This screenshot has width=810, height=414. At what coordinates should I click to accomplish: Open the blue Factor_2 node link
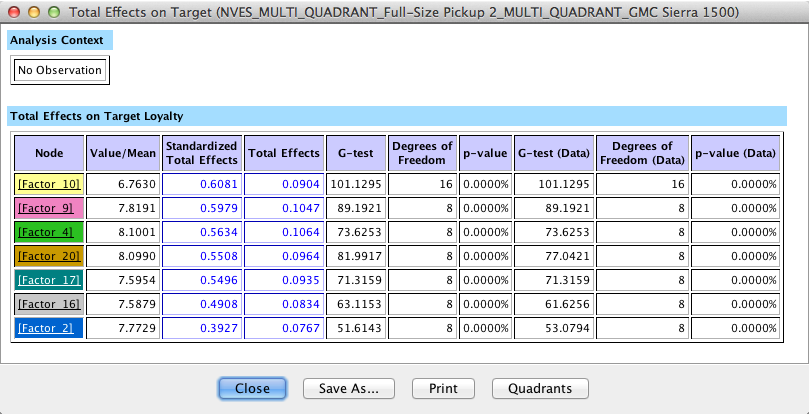click(49, 328)
